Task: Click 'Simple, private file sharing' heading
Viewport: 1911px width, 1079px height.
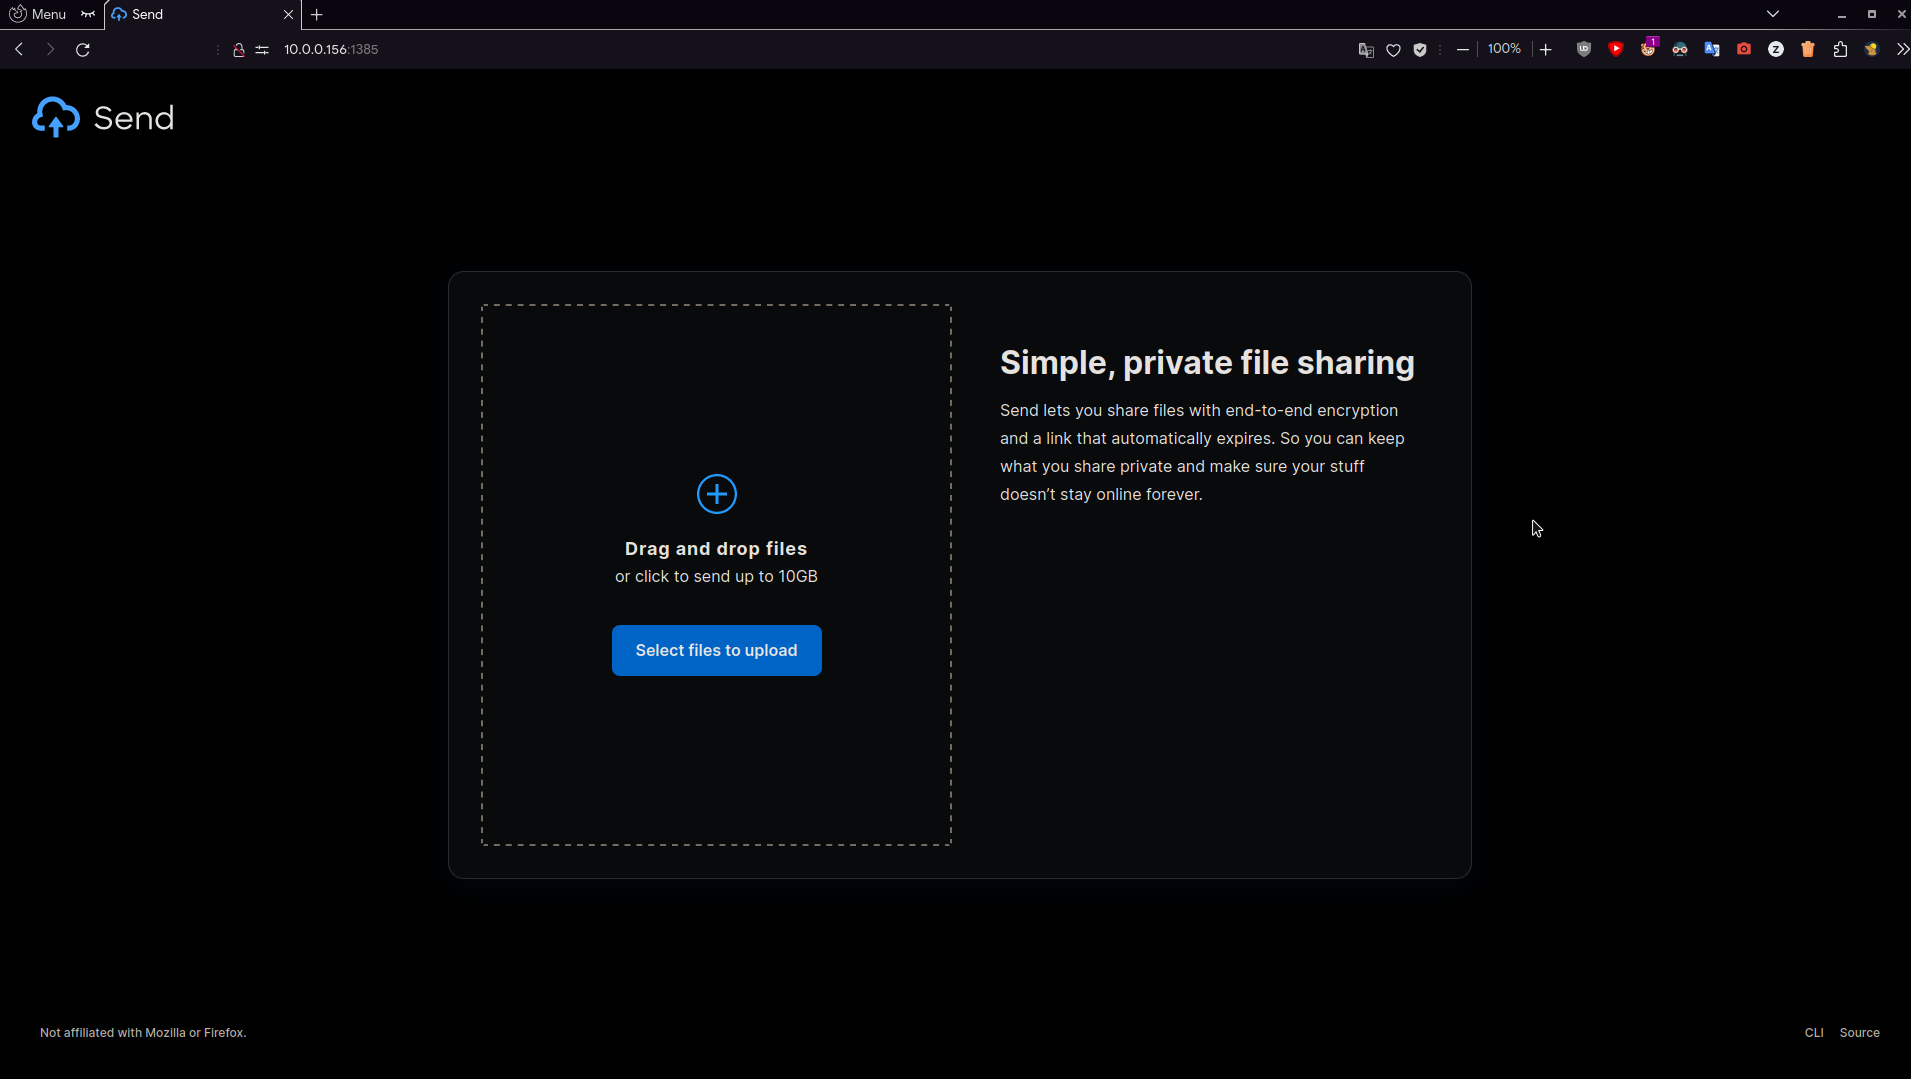Action: pos(1207,362)
